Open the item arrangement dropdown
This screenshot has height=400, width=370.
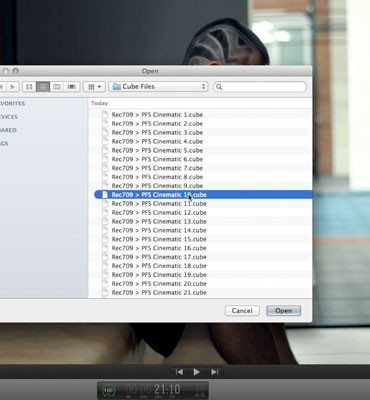tap(94, 87)
